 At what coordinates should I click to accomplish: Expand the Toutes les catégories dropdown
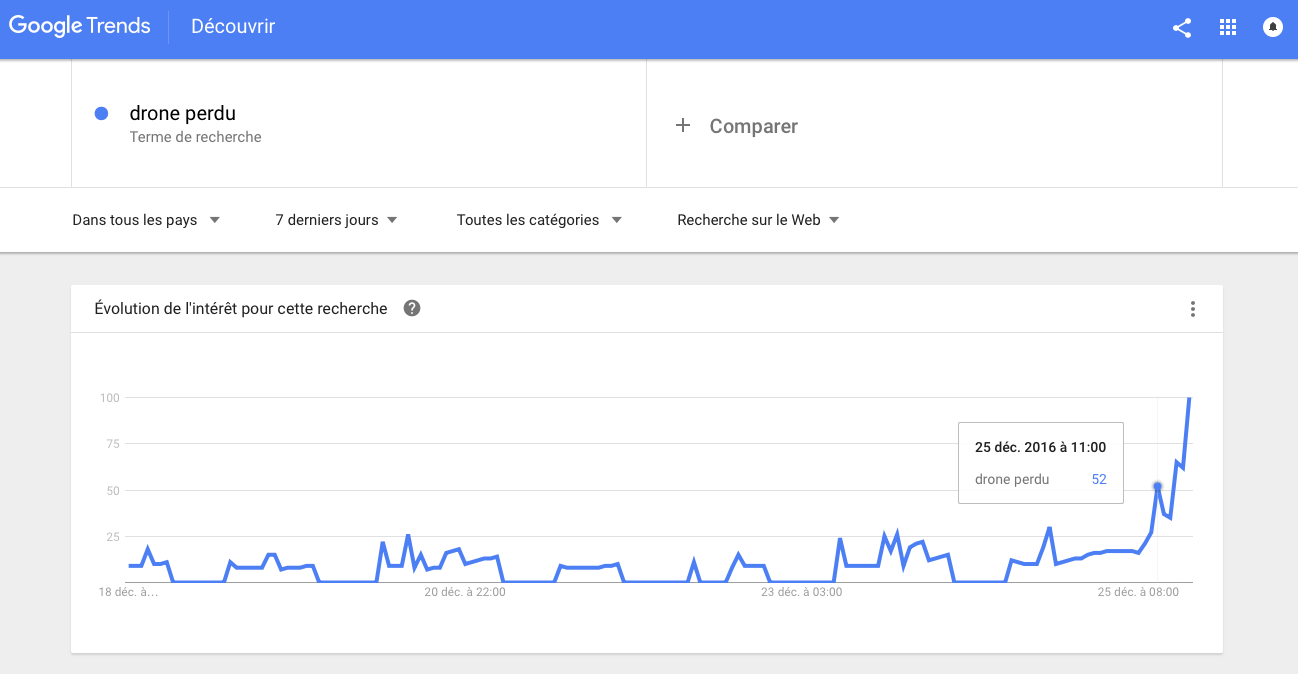click(x=539, y=220)
